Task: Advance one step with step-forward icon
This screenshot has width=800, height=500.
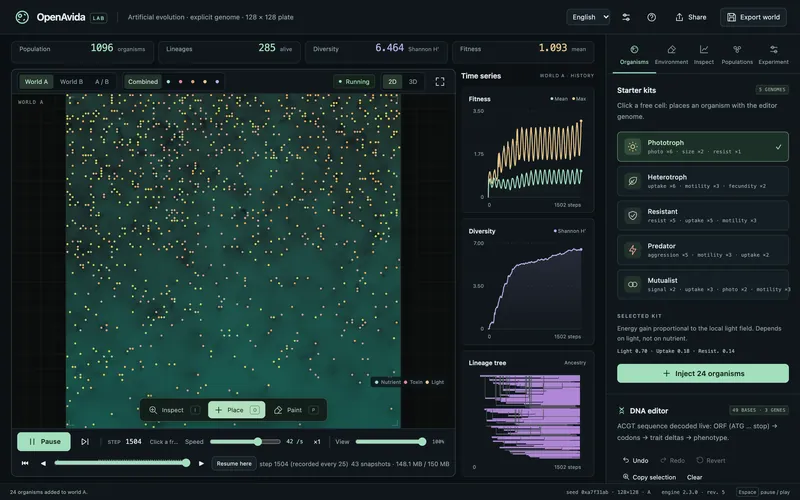Action: (85, 442)
